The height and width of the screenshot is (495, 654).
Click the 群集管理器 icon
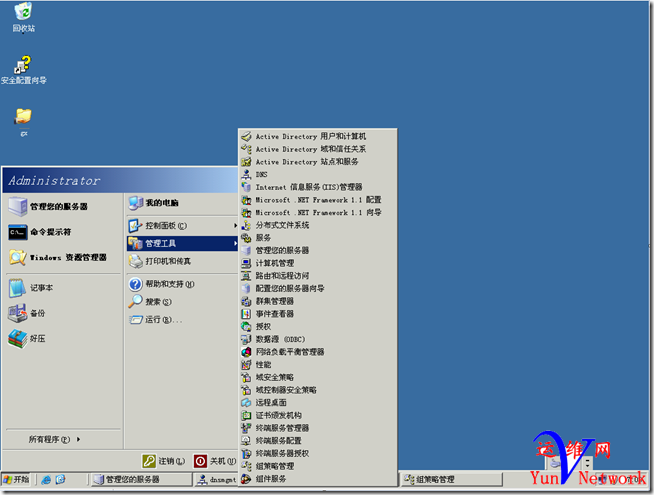246,301
